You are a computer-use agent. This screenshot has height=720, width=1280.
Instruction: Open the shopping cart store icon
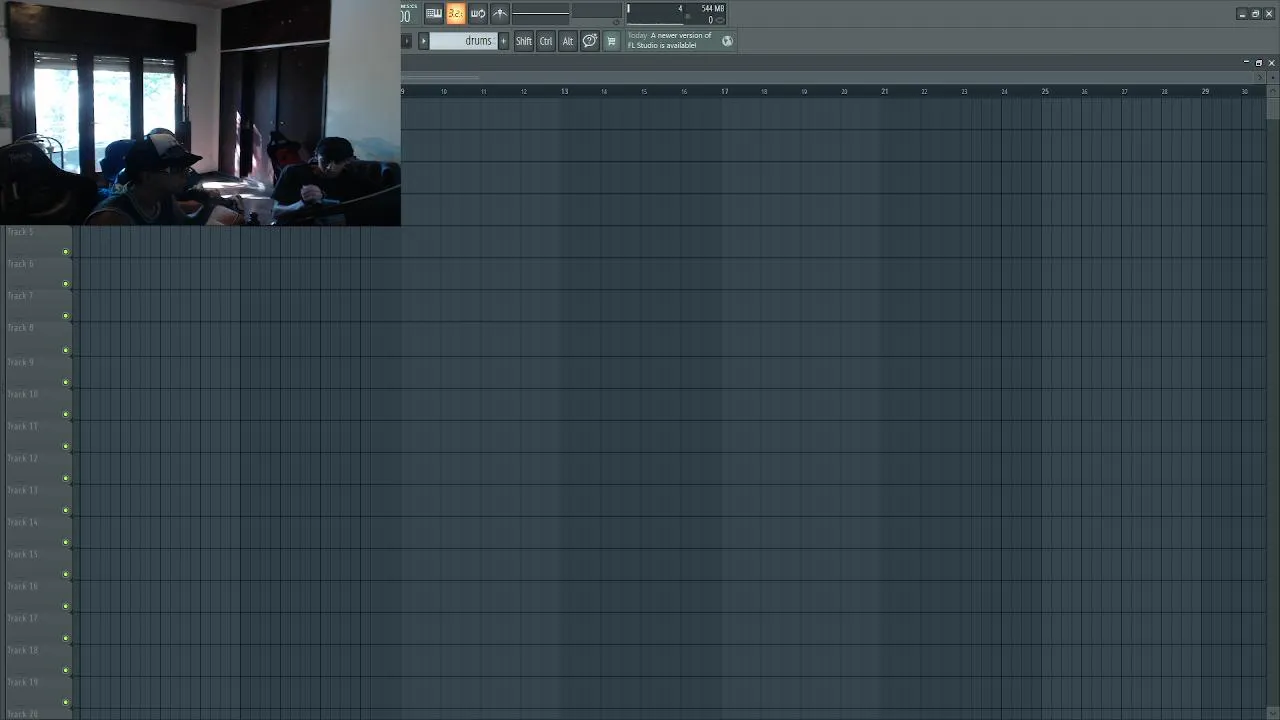point(612,41)
